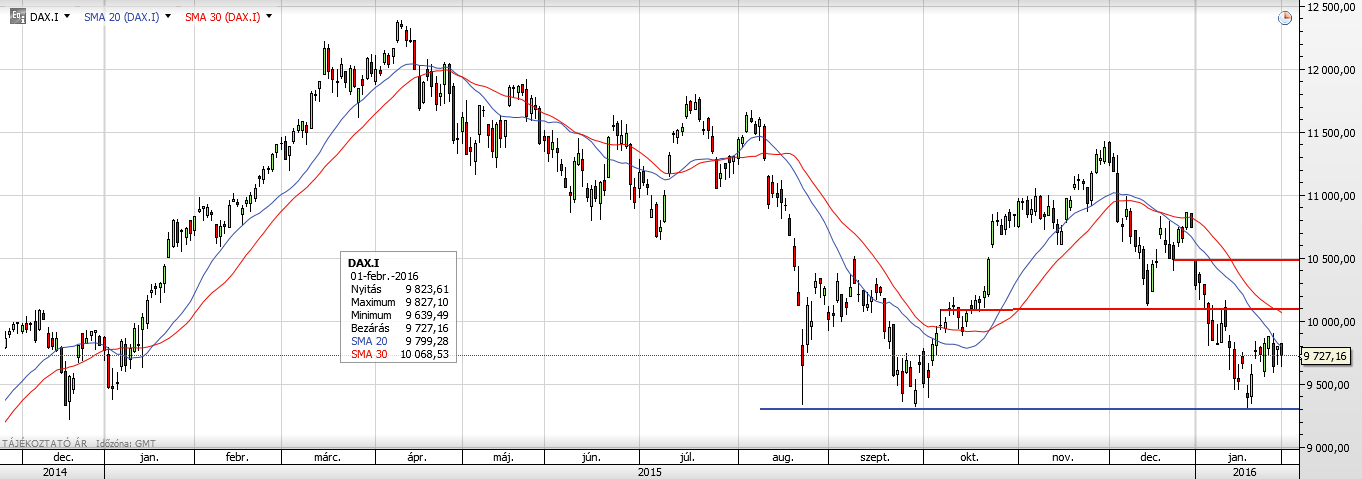1362x479 pixels.
Task: Click the SMA 30 10 068,53 row in tooltip
Action: (400, 354)
